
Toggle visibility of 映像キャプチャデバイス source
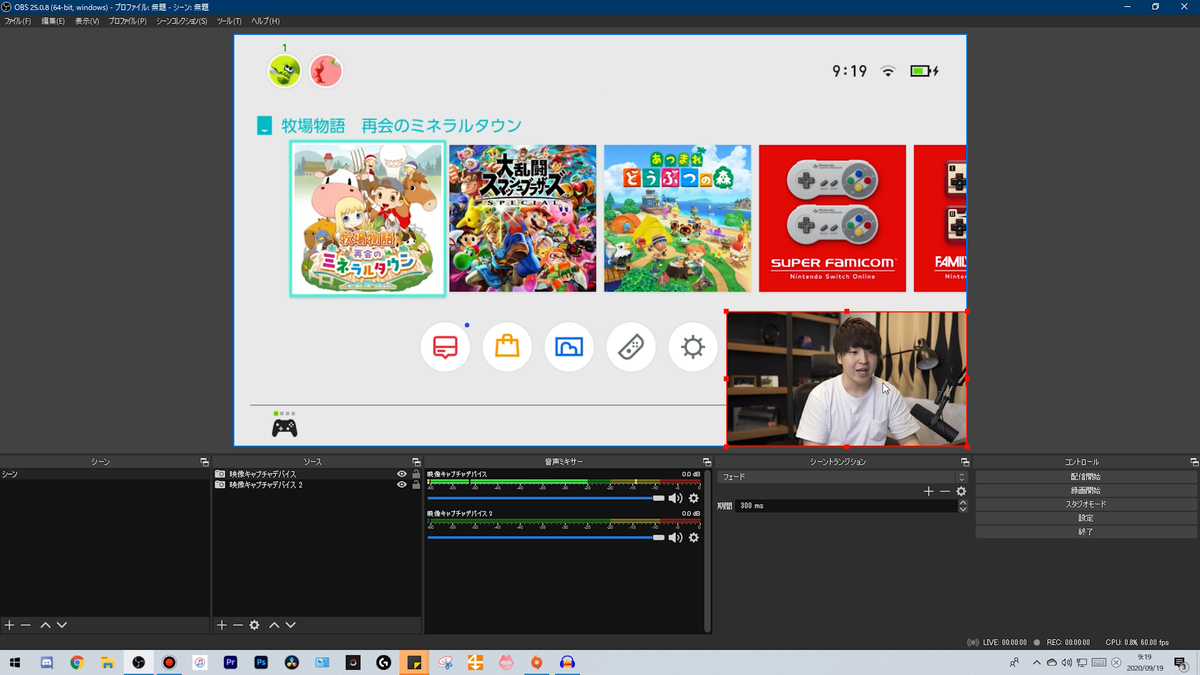point(402,474)
